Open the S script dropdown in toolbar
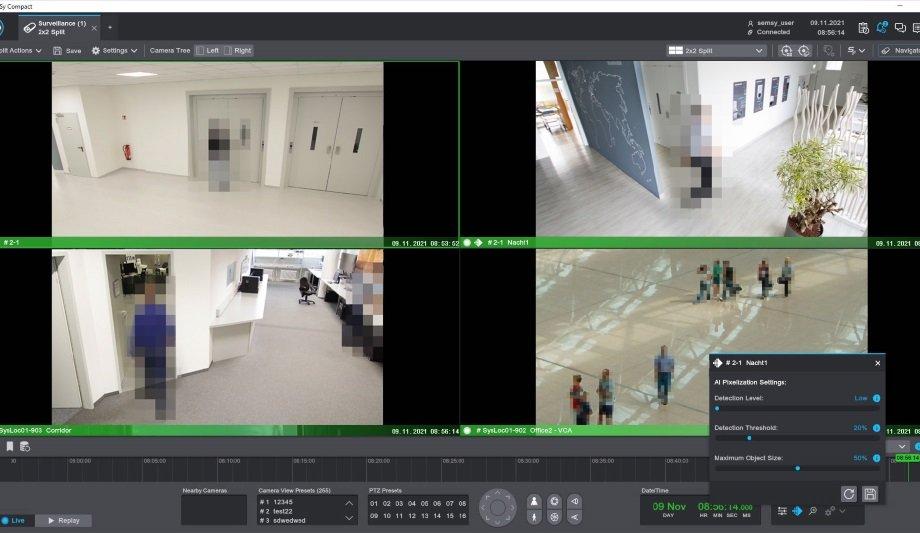This screenshot has width=920, height=533. [x=856, y=51]
